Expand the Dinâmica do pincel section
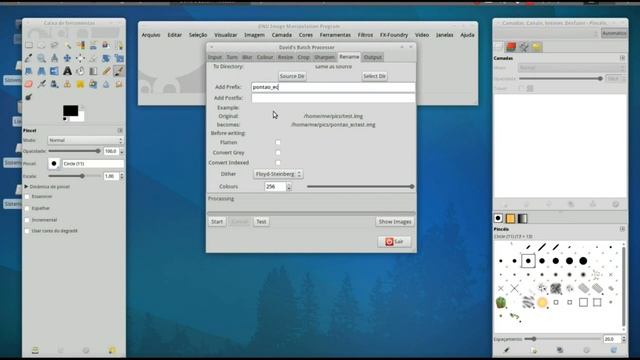 26,187
